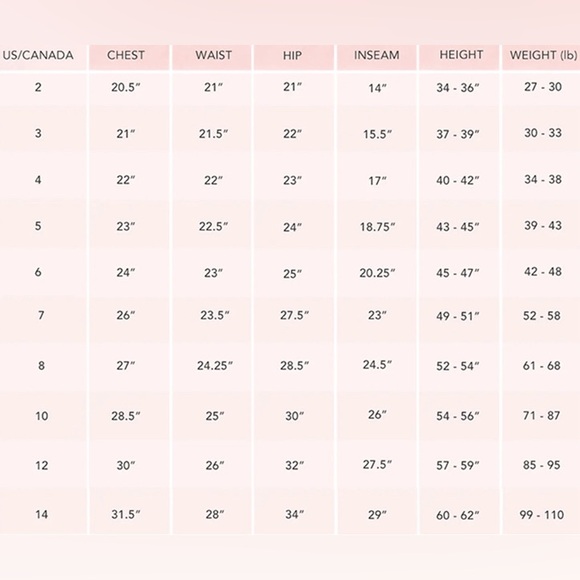The width and height of the screenshot is (580, 580).
Task: Click height range 60 - 62"
Action: tap(458, 515)
